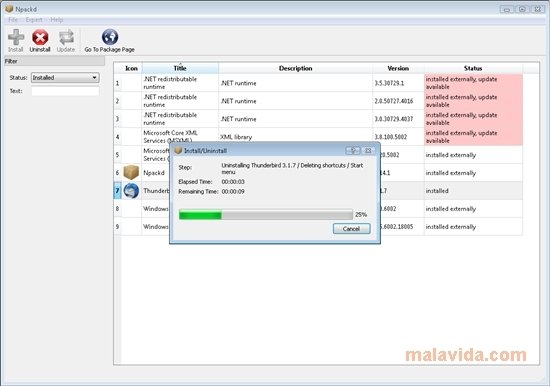This screenshot has width=550, height=386.
Task: Select row number 7 header
Action: pyautogui.click(x=117, y=191)
